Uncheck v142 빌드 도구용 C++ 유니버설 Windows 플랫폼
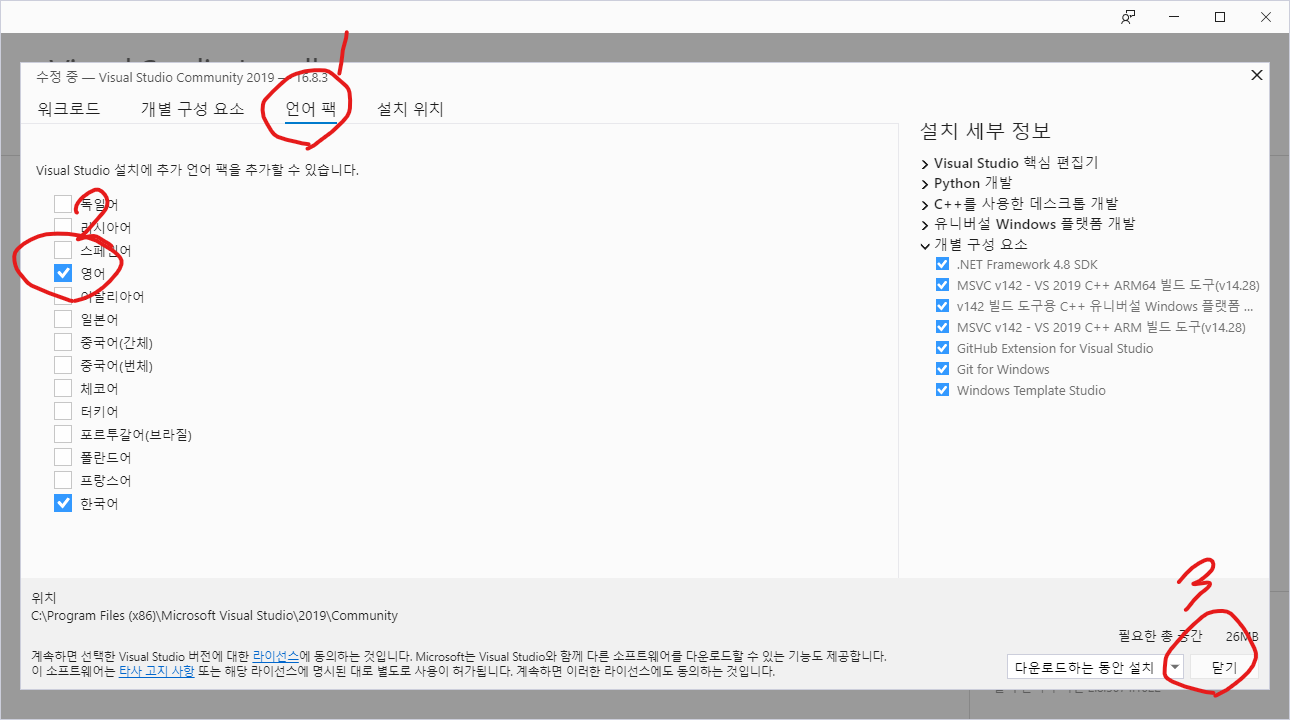This screenshot has height=720, width=1290. [x=942, y=306]
